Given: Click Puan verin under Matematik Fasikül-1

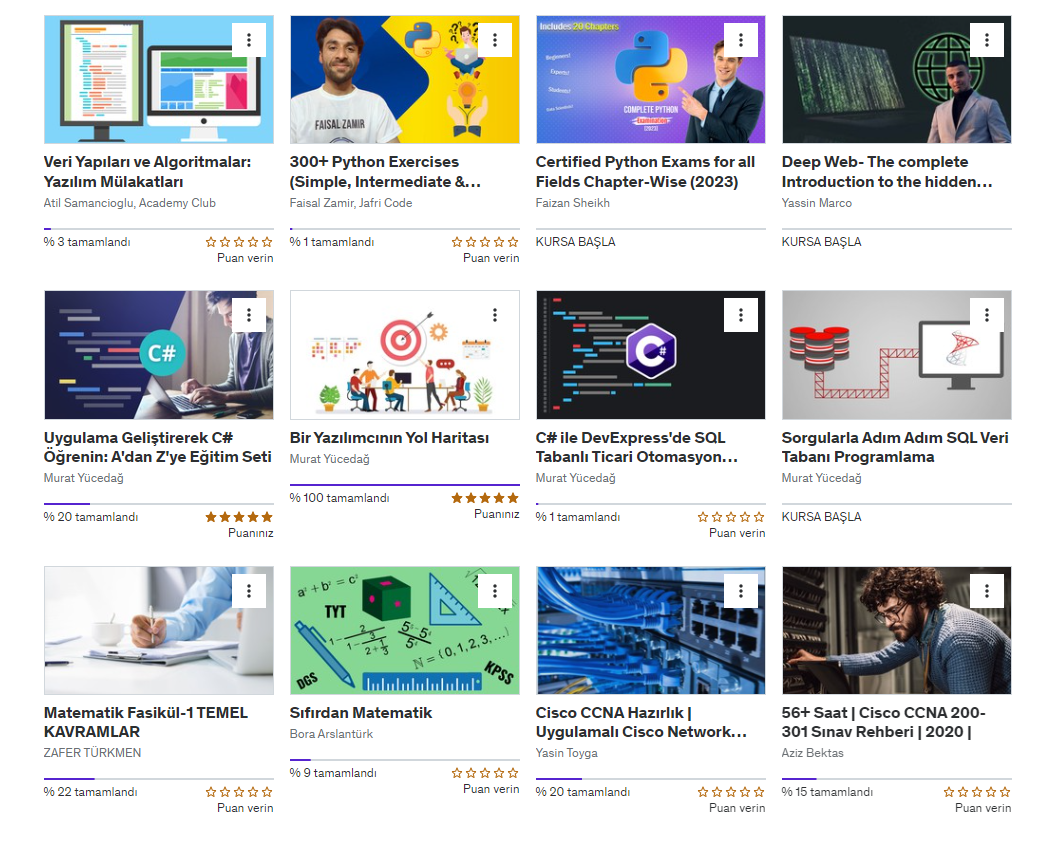Looking at the screenshot, I should (x=245, y=808).
